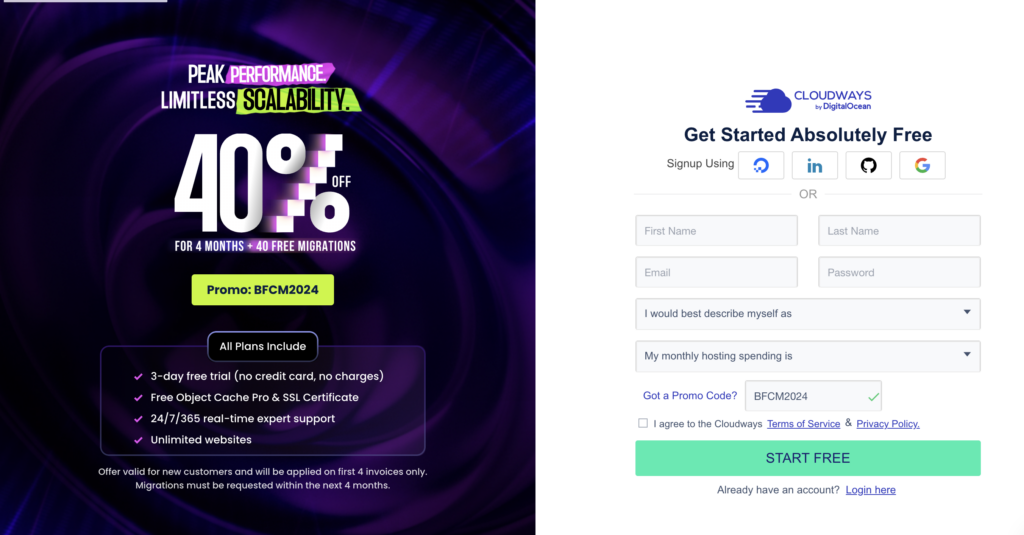Select the Email input field
This screenshot has height=535, width=1024.
pos(716,272)
